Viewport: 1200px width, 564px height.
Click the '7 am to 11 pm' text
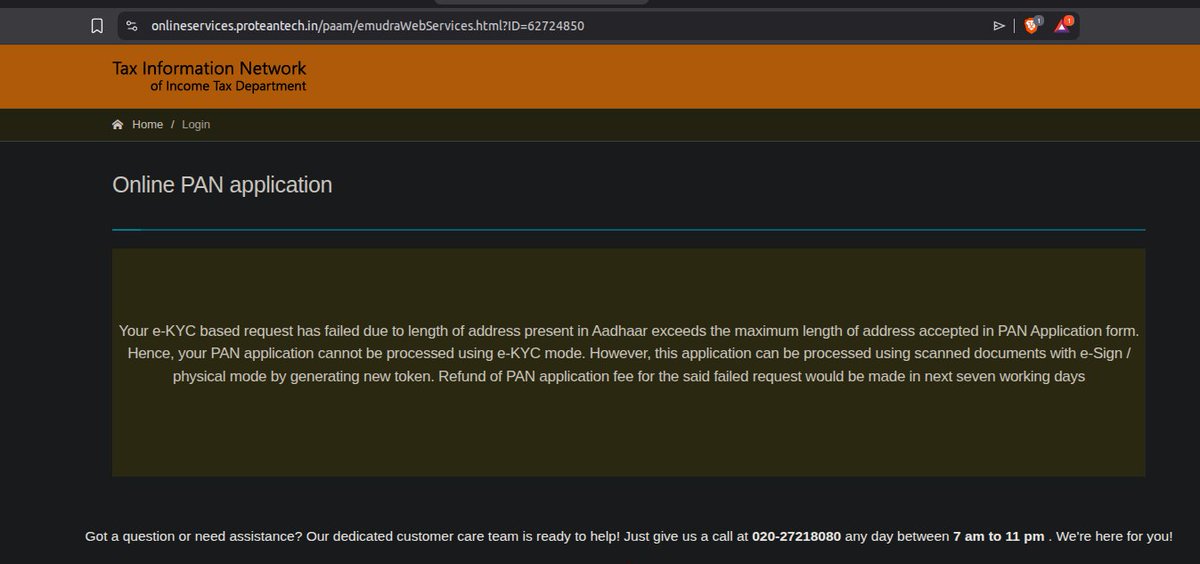pyautogui.click(x=998, y=537)
